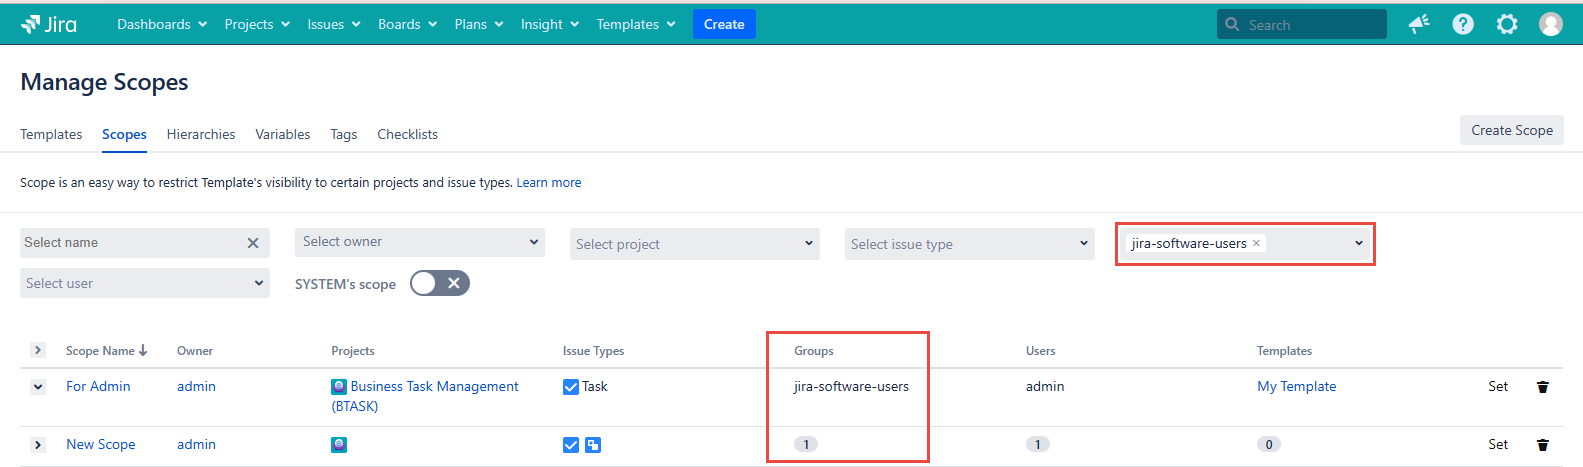1583x467 pixels.
Task: Open the Select project dropdown
Action: (694, 244)
